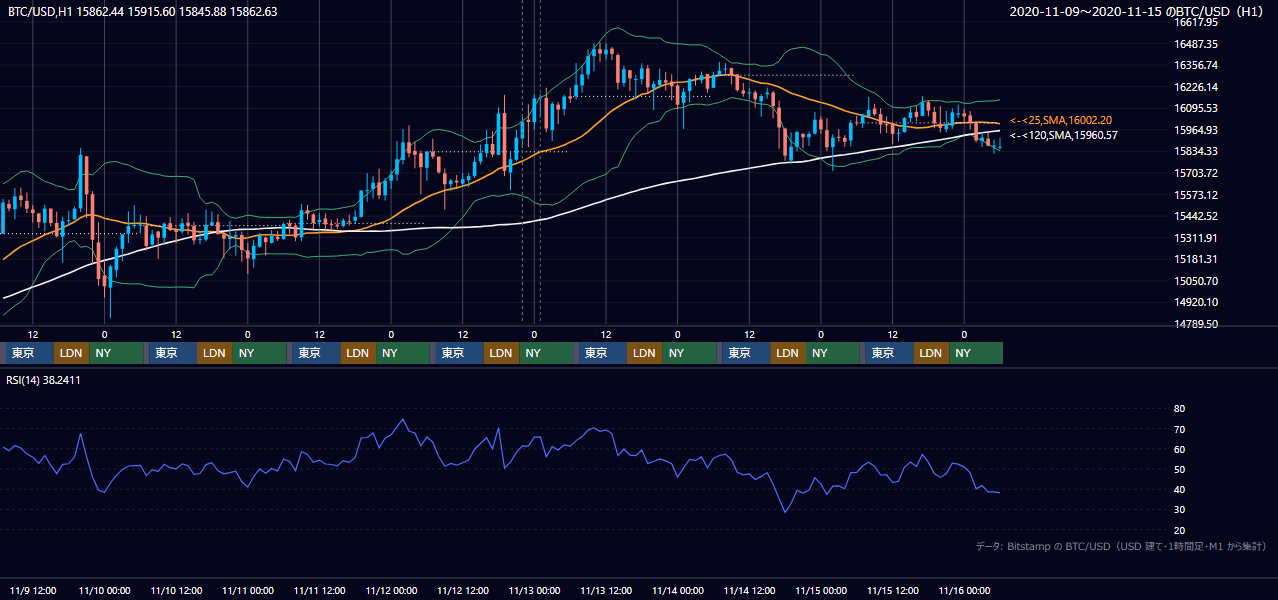Click the 11/10 00:00 time label
The width and height of the screenshot is (1278, 600).
104,591
